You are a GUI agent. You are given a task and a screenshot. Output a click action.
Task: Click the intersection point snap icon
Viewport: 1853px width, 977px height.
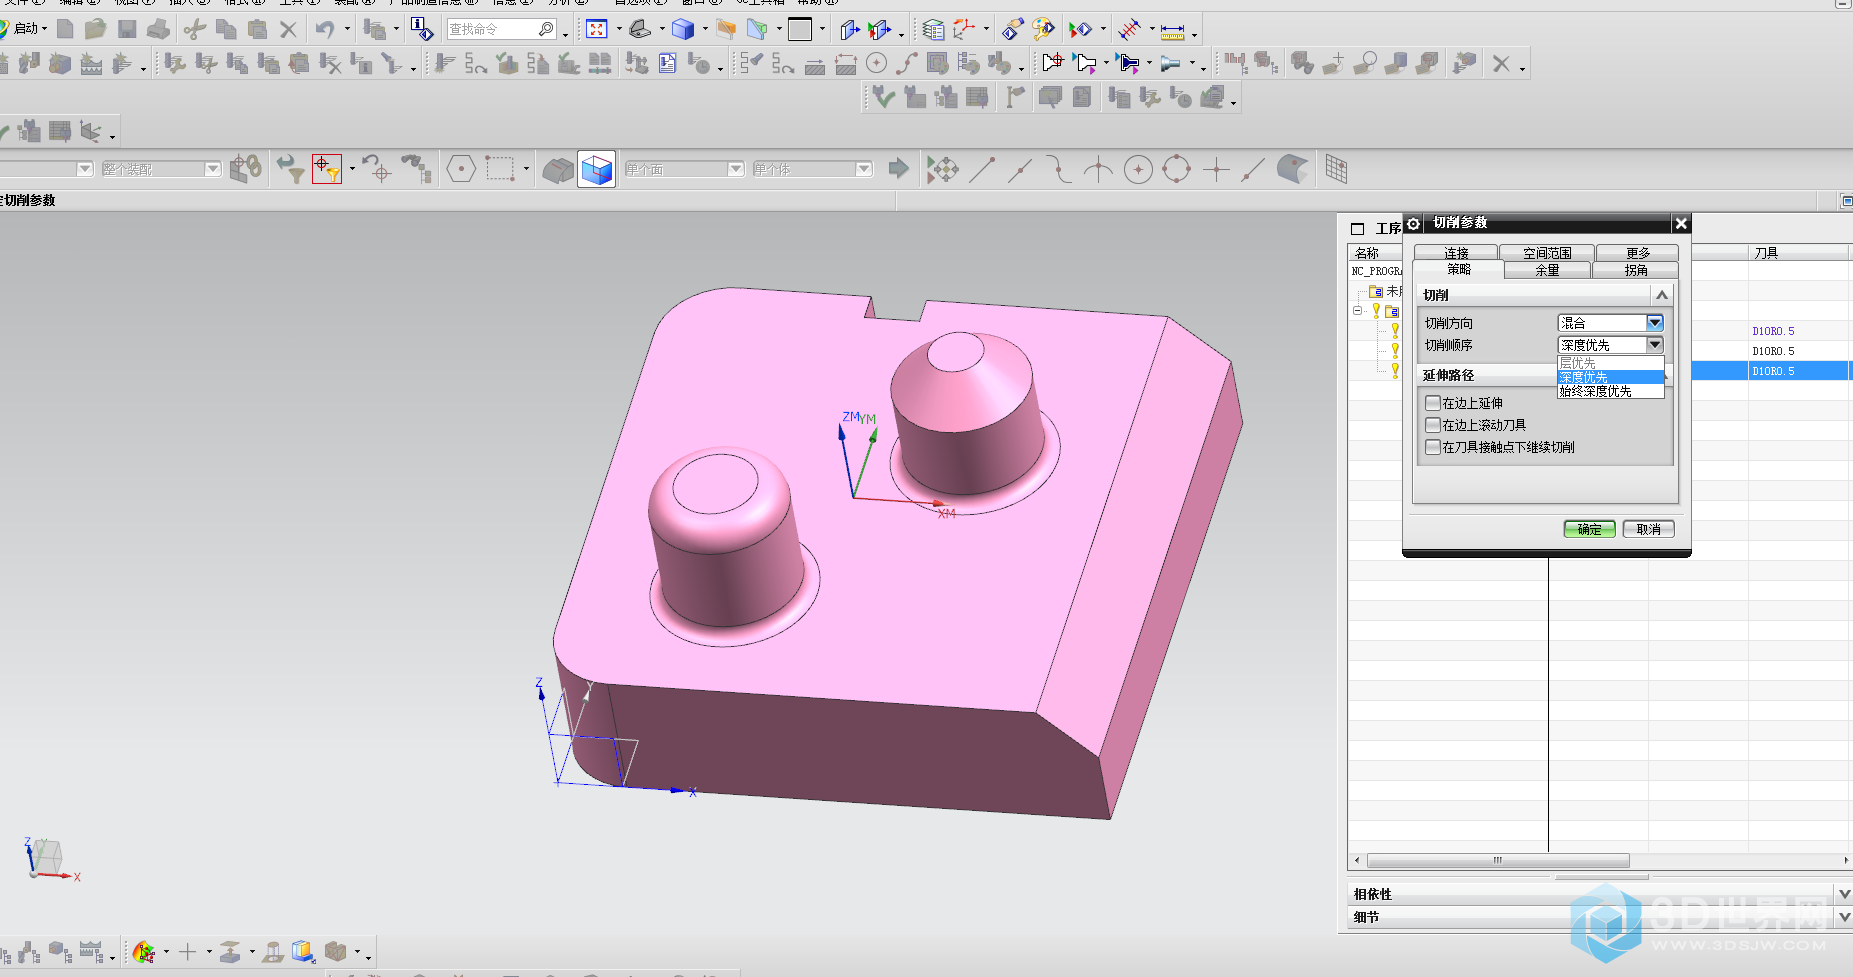[1216, 169]
